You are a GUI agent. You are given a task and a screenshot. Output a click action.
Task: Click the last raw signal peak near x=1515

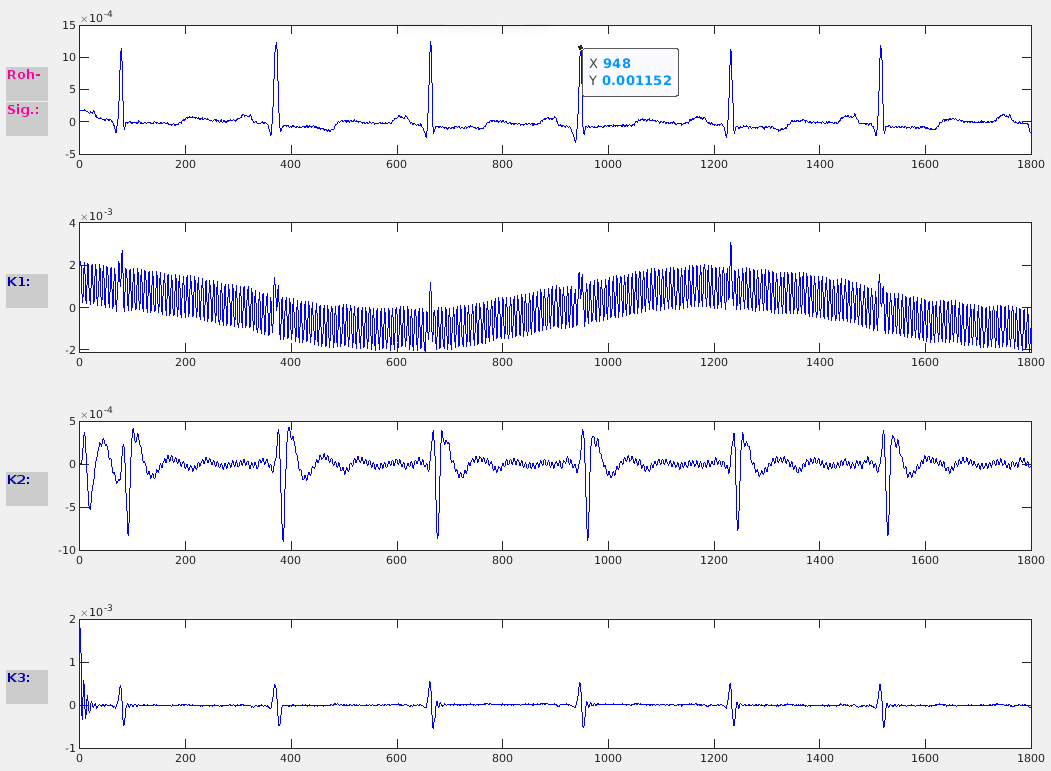coord(881,46)
